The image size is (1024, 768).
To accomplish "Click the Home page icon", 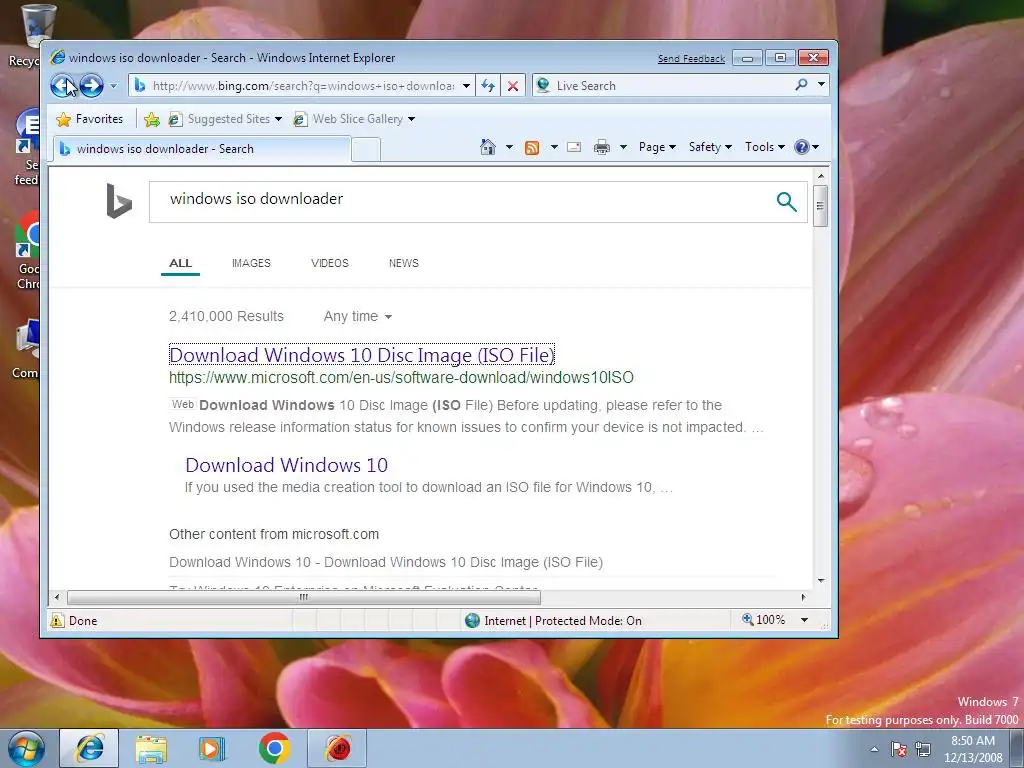I will pos(488,147).
